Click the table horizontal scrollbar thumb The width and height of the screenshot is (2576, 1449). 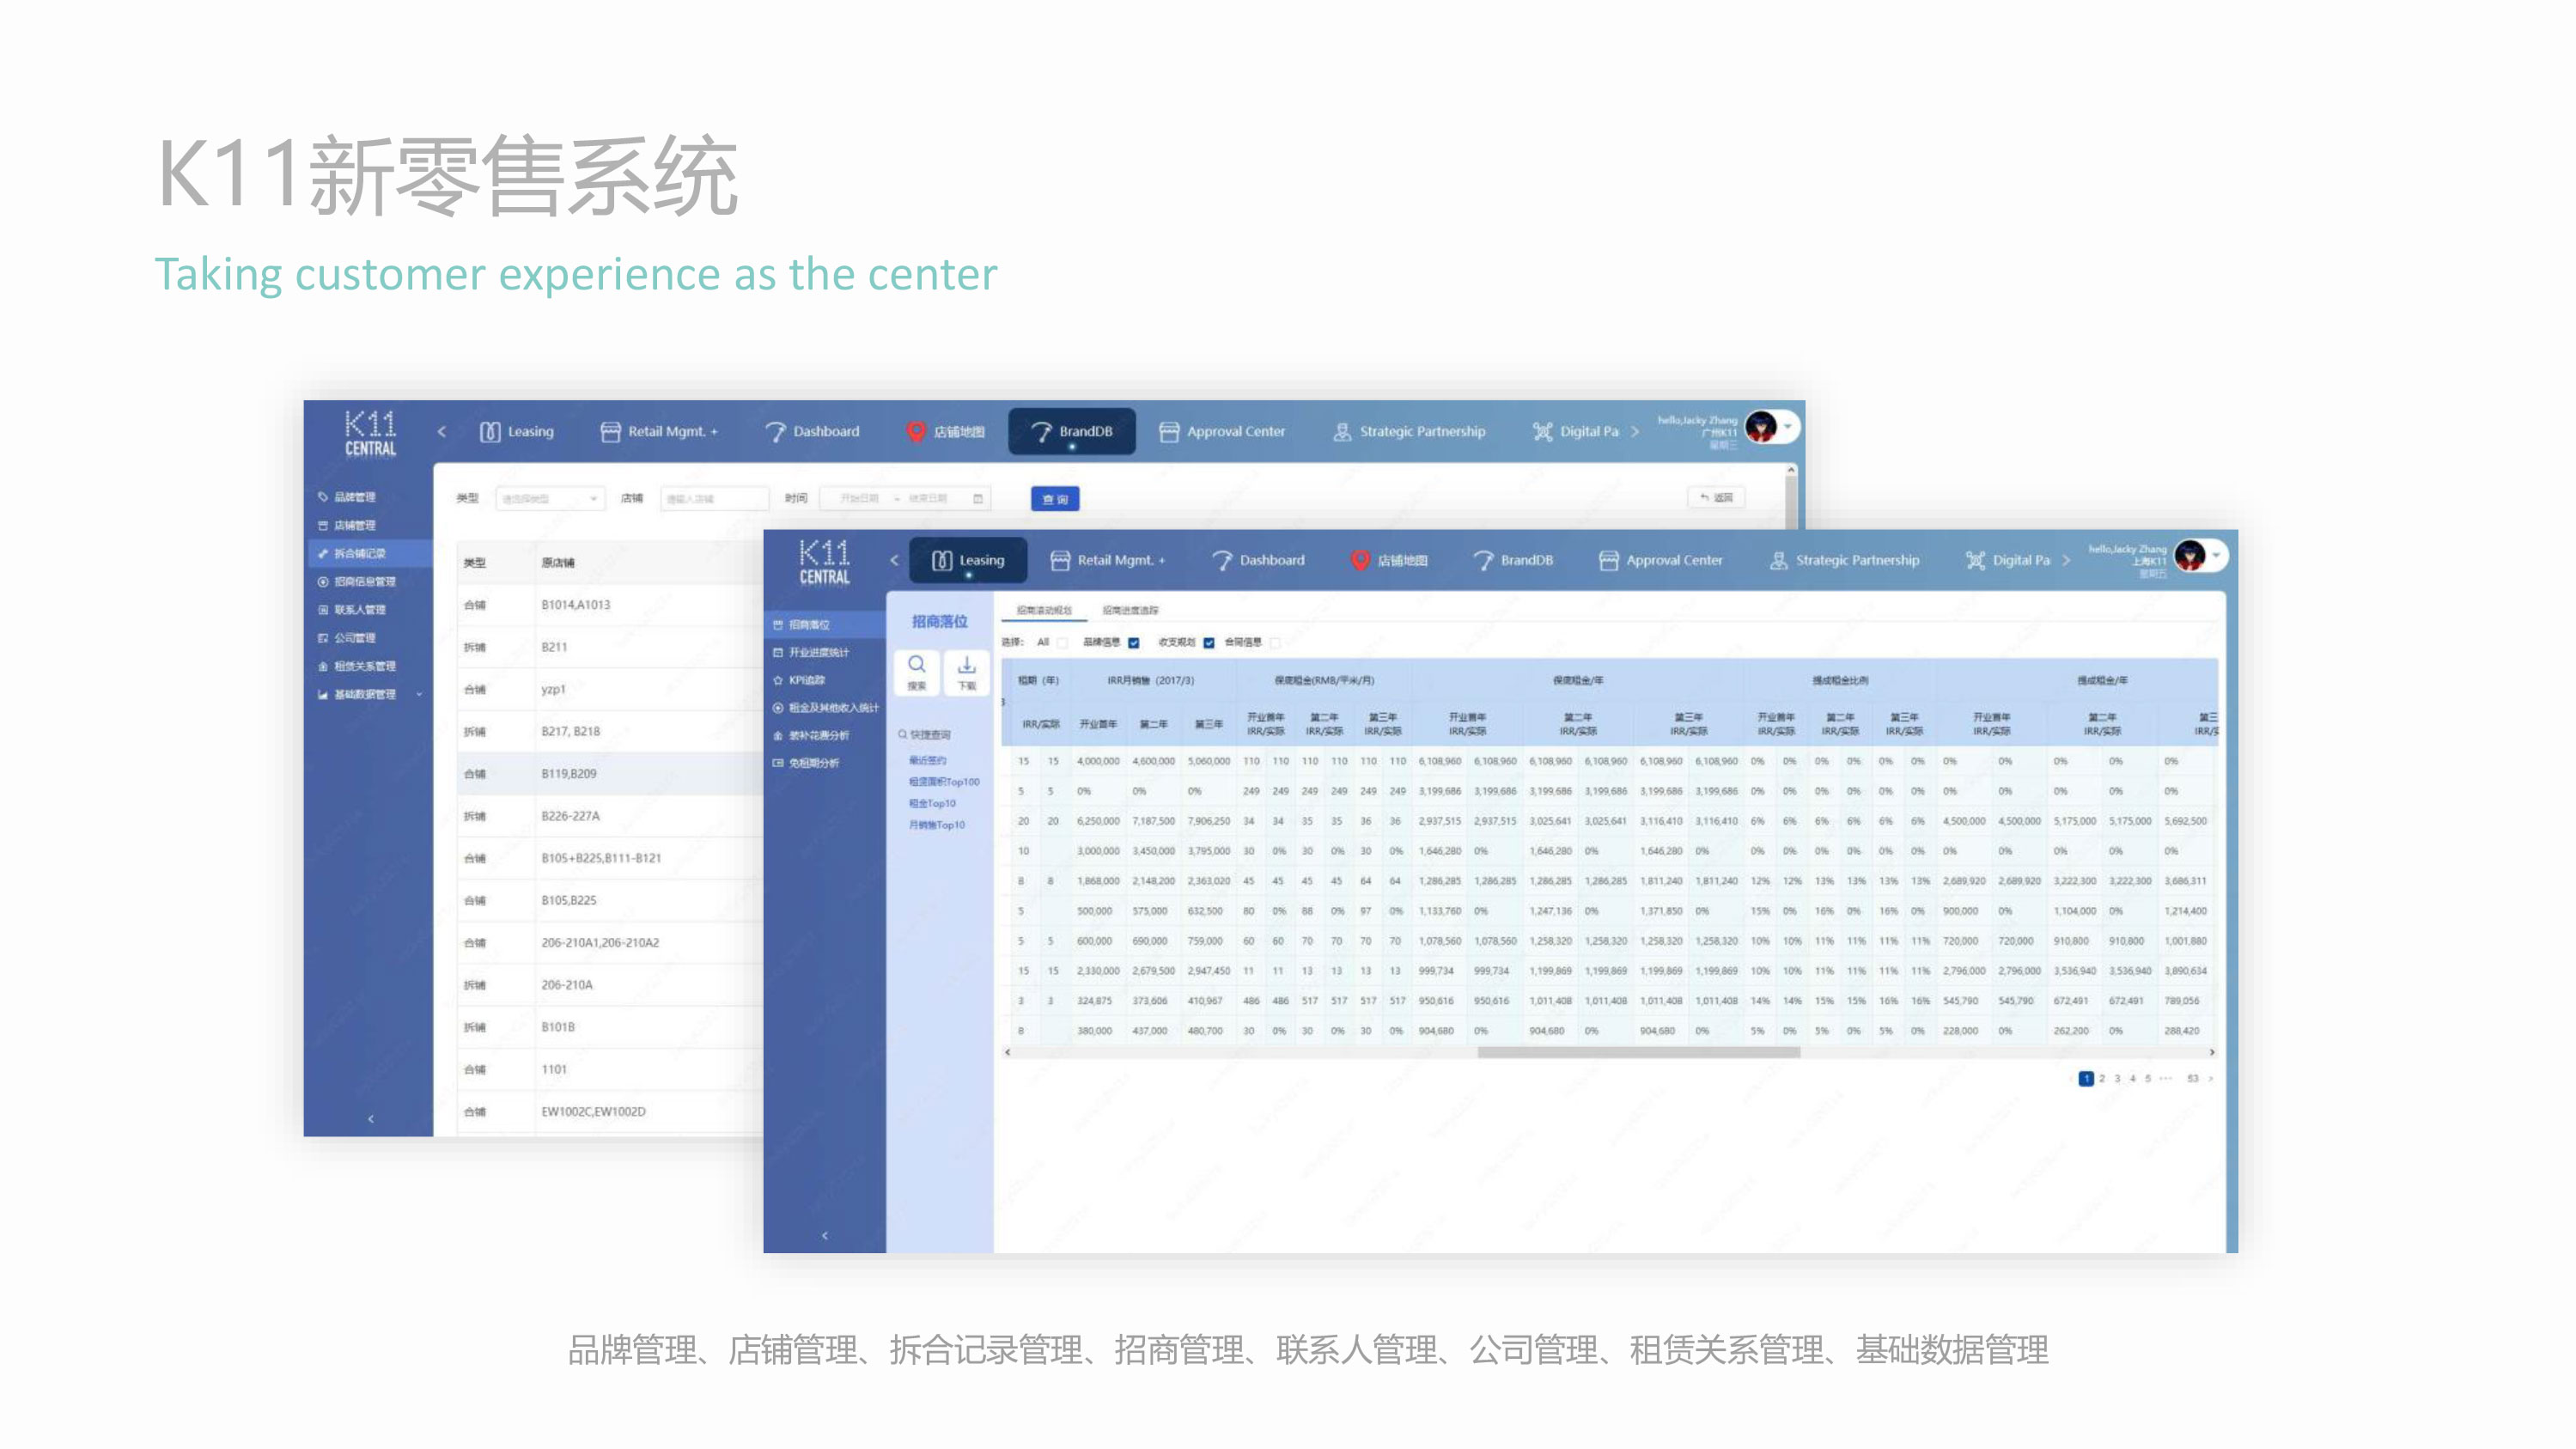coord(1639,1052)
